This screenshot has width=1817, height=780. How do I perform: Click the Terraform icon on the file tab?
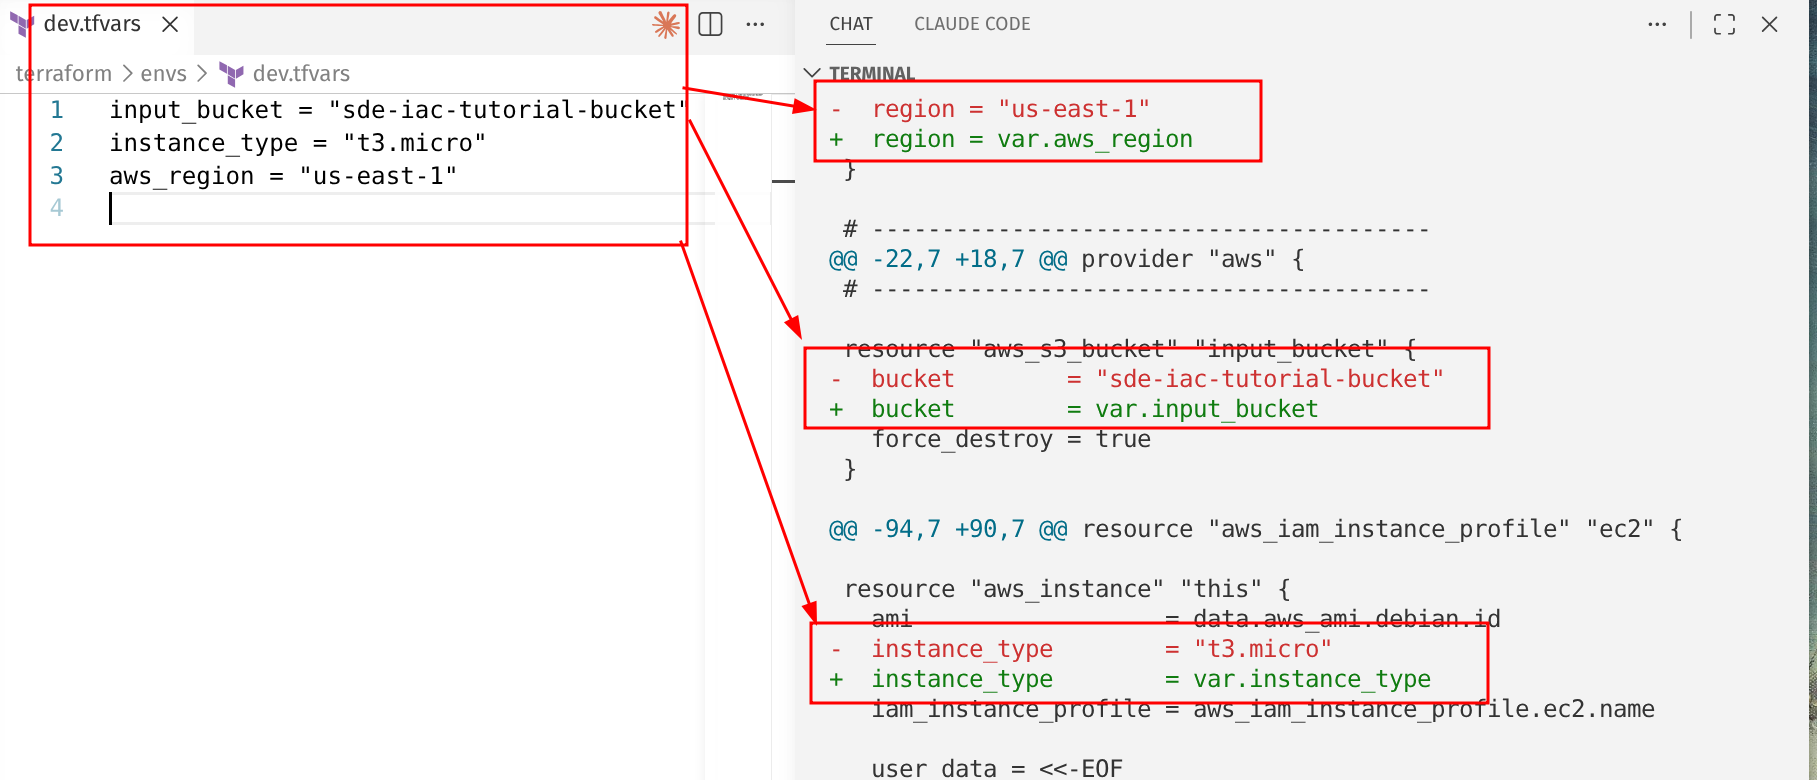tap(21, 24)
